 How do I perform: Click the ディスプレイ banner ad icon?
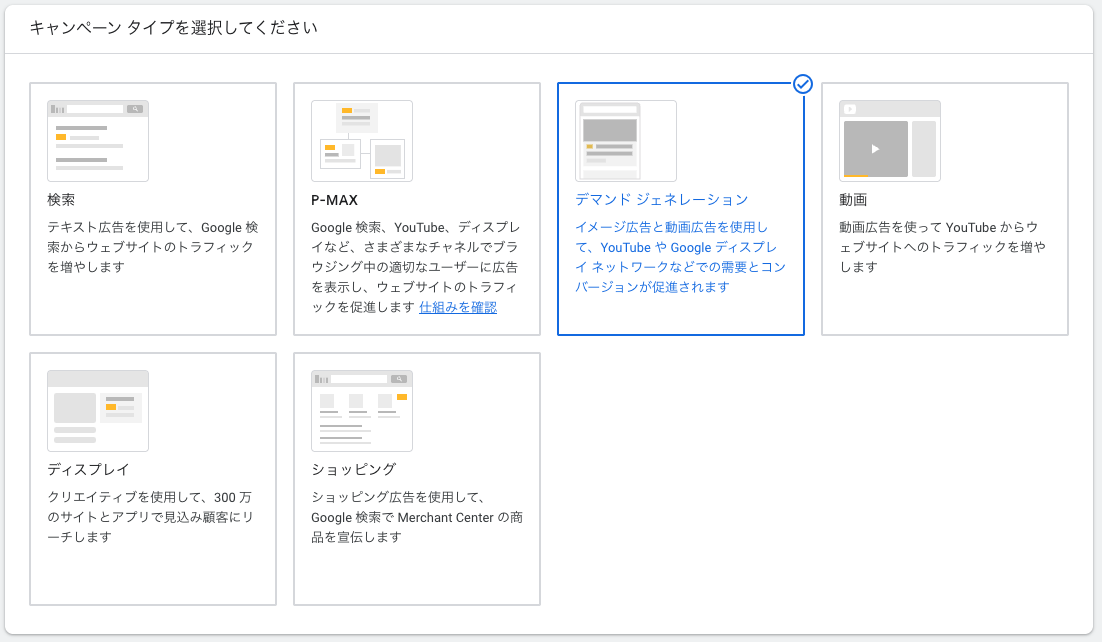pyautogui.click(x=97, y=410)
